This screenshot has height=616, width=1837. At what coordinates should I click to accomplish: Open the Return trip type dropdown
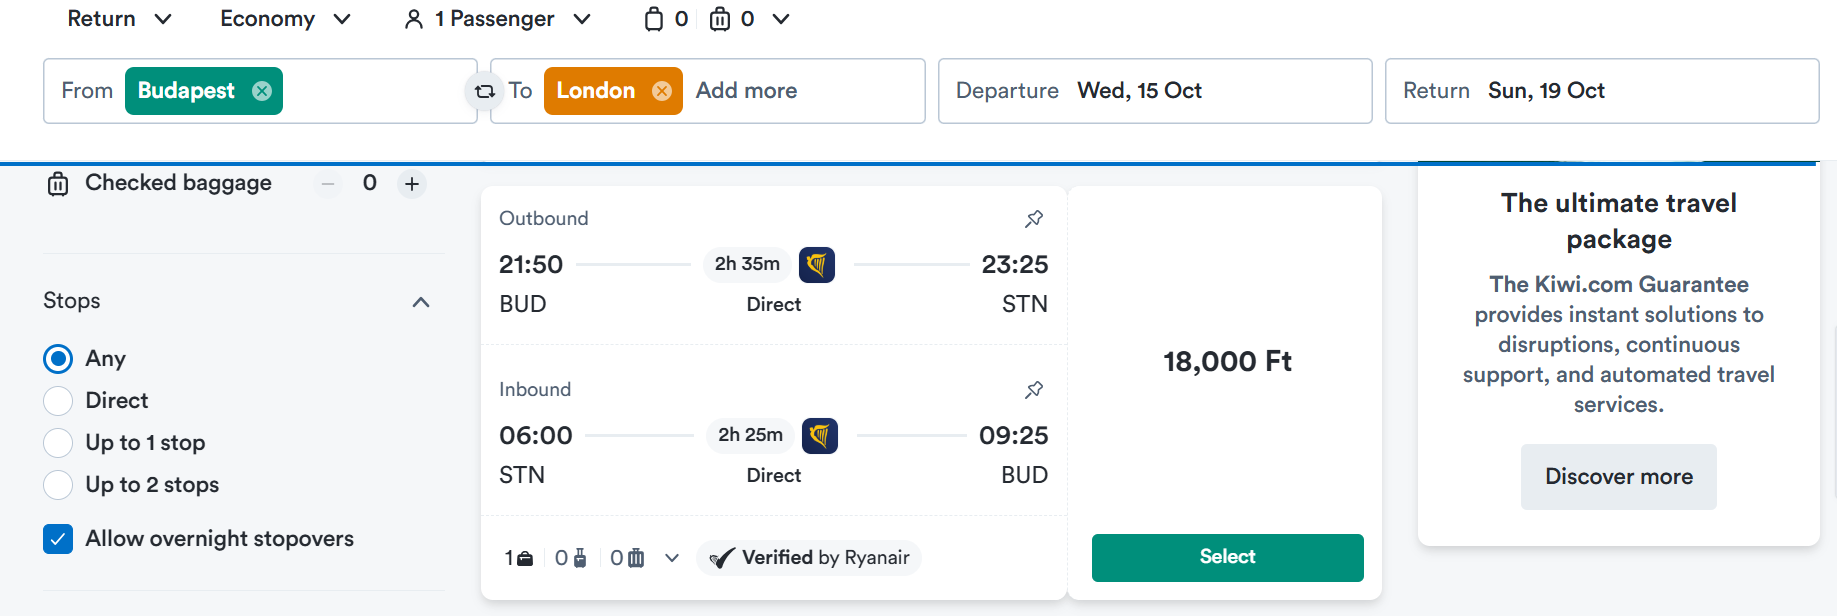(x=120, y=19)
